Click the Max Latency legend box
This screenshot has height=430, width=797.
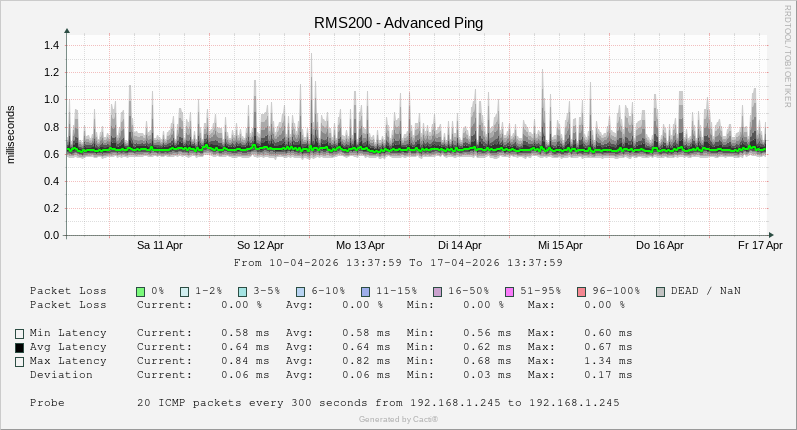pyautogui.click(x=19, y=362)
